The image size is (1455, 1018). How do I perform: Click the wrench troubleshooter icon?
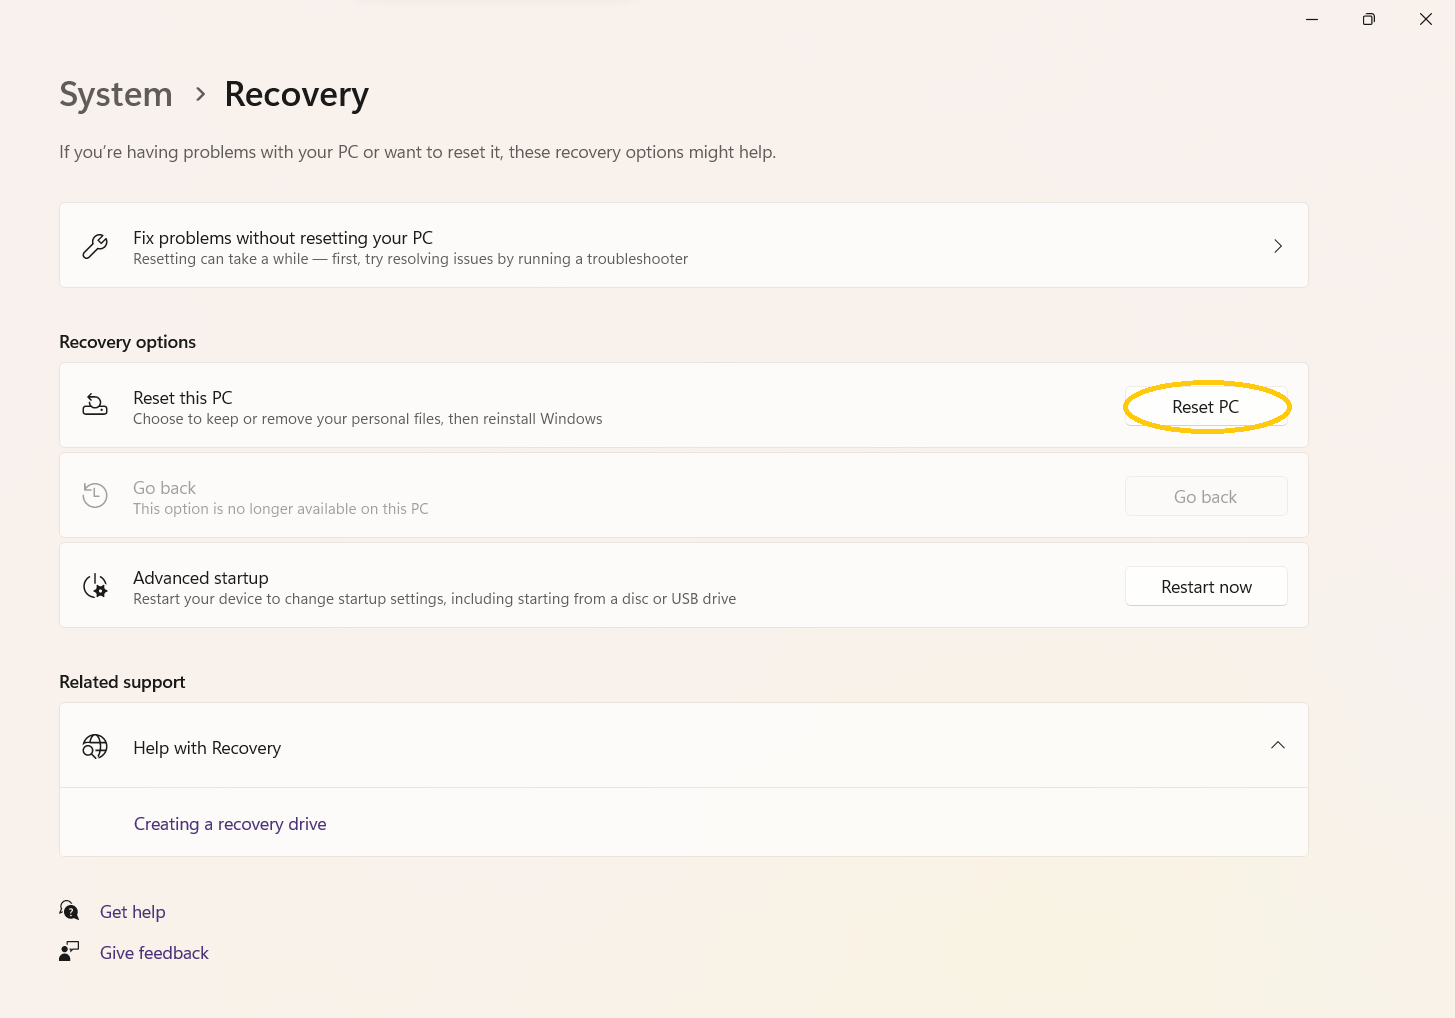[95, 246]
